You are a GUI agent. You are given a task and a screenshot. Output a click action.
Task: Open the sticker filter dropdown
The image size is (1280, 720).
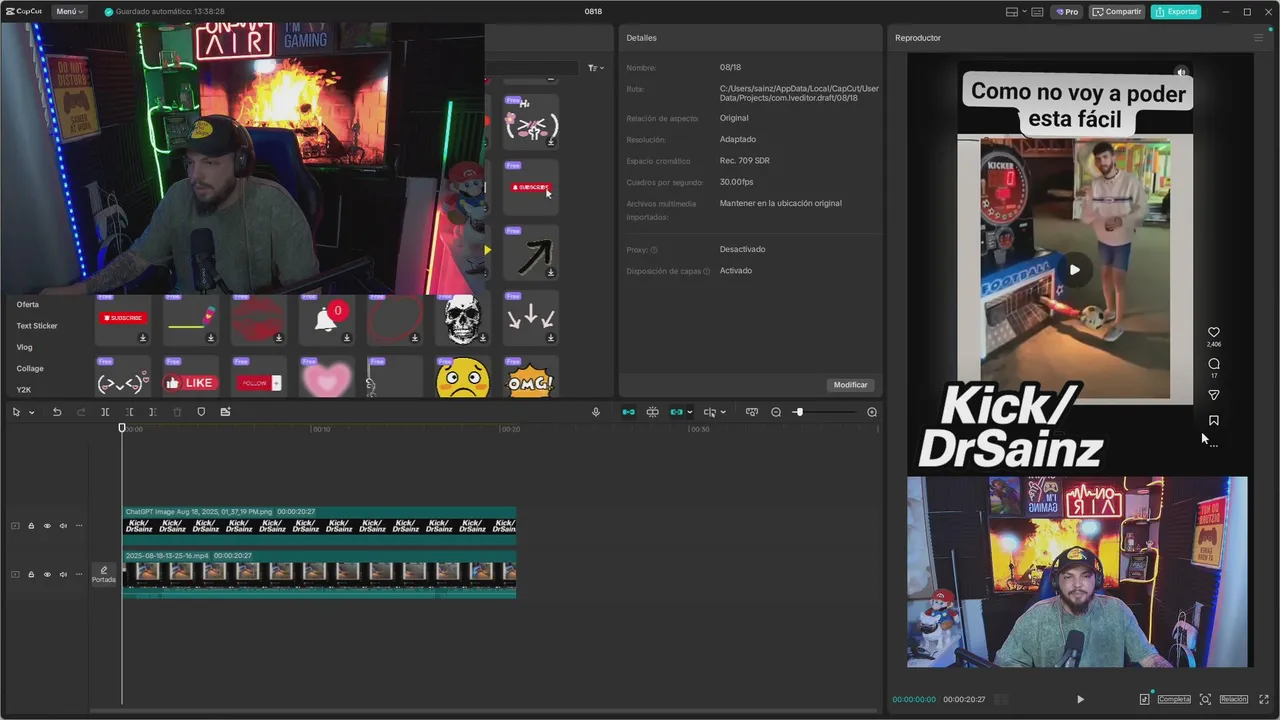596,68
